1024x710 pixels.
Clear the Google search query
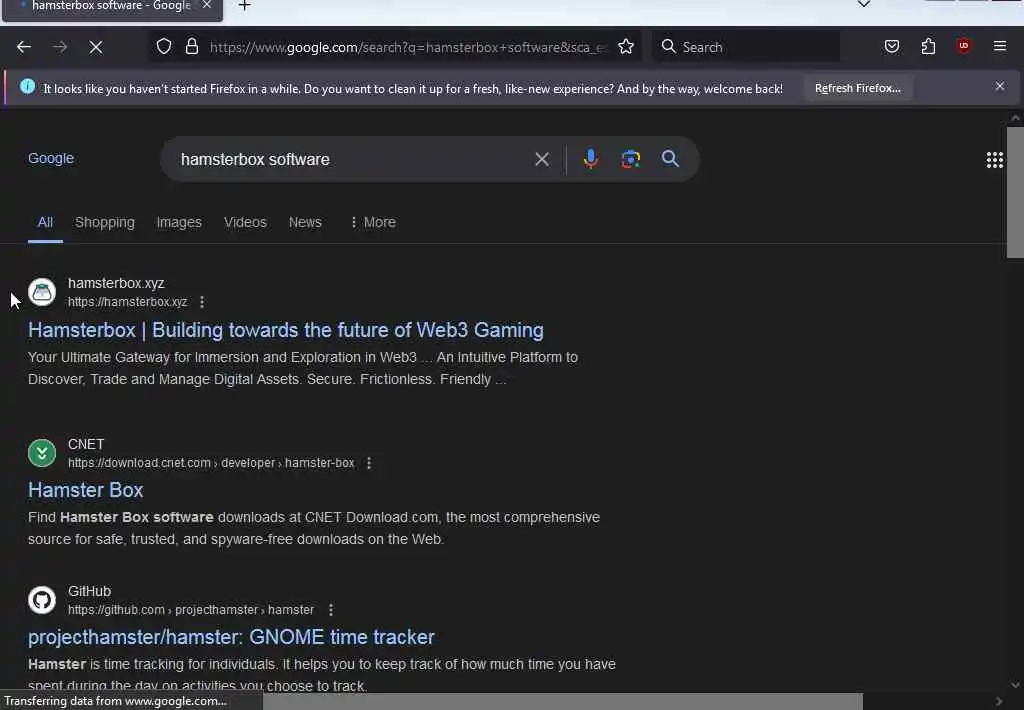[x=541, y=159]
